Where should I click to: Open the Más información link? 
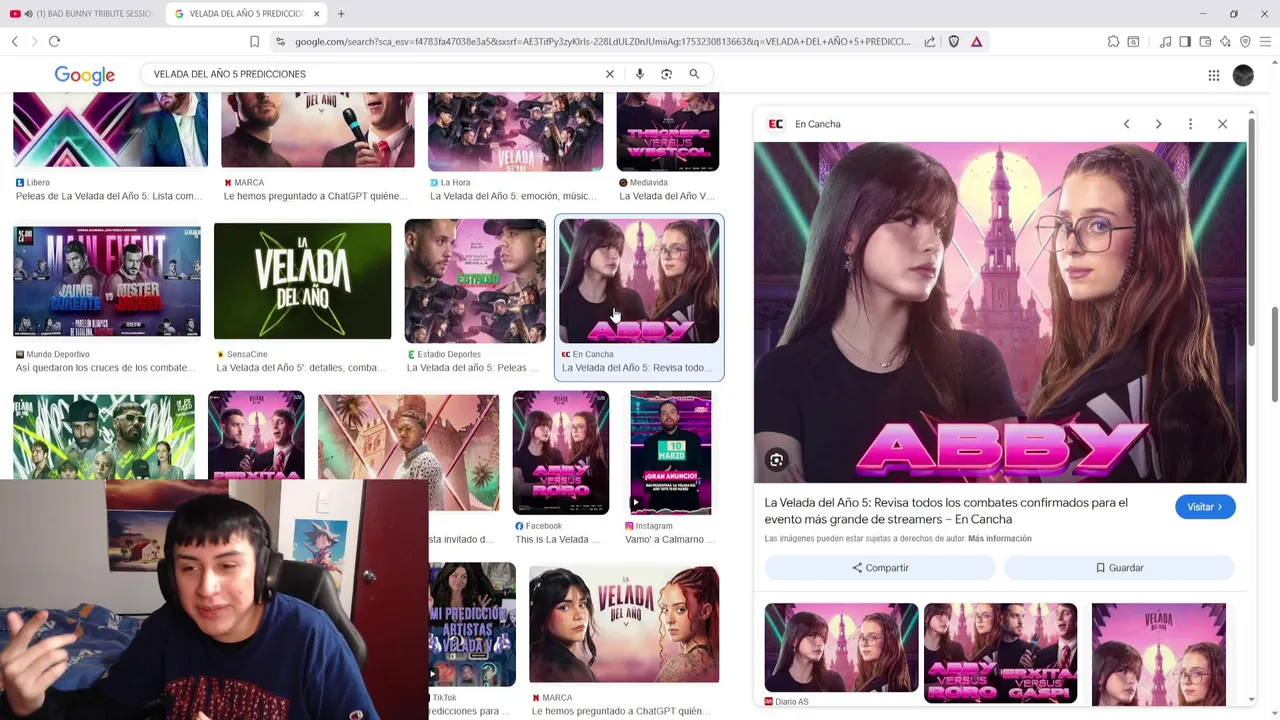(x=999, y=539)
